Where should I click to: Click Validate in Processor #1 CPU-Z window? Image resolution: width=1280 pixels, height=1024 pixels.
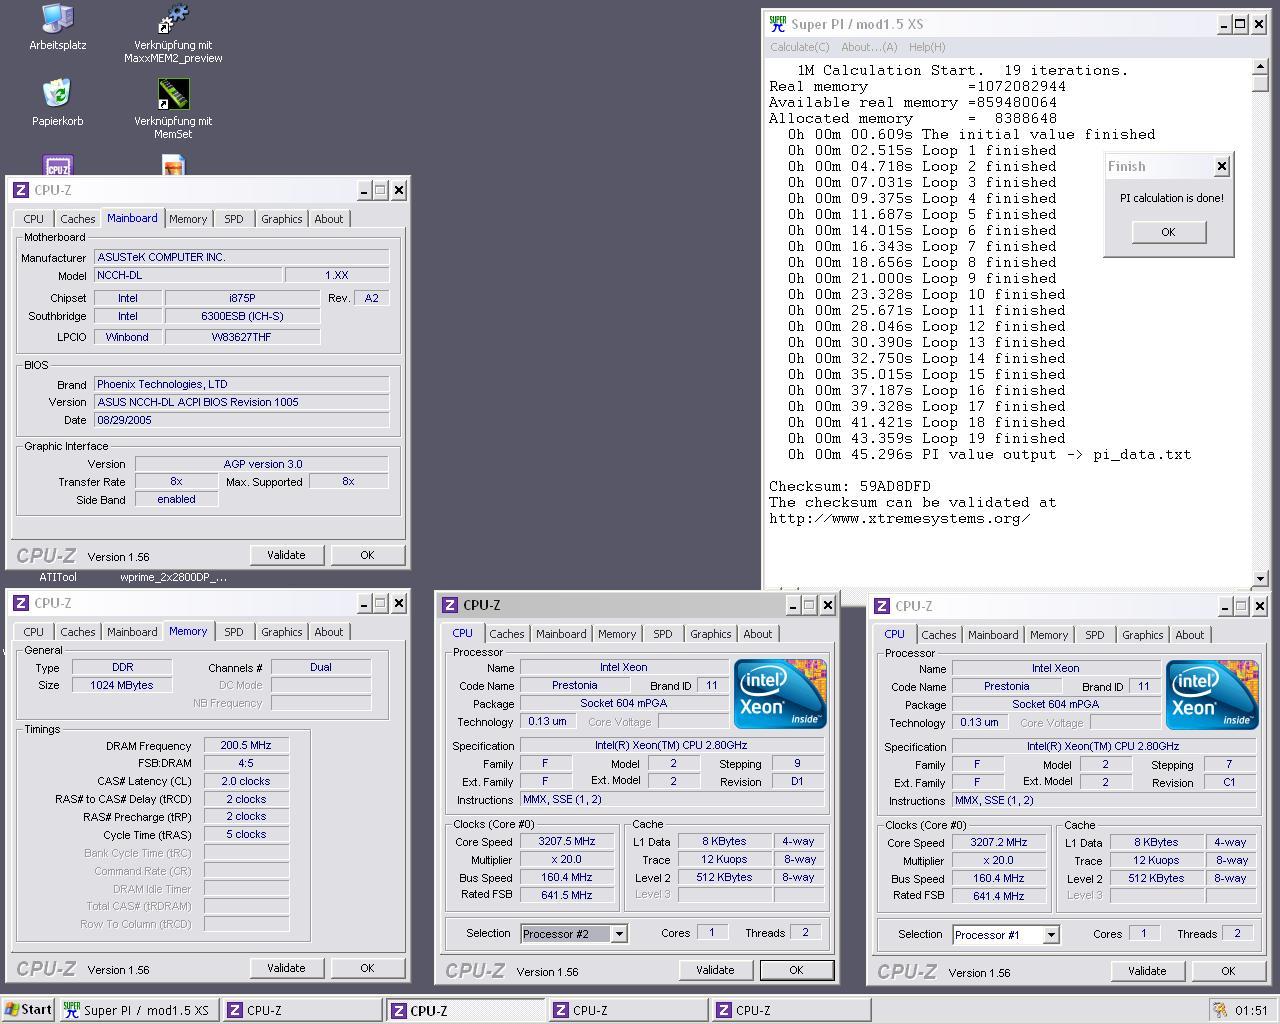[1147, 971]
